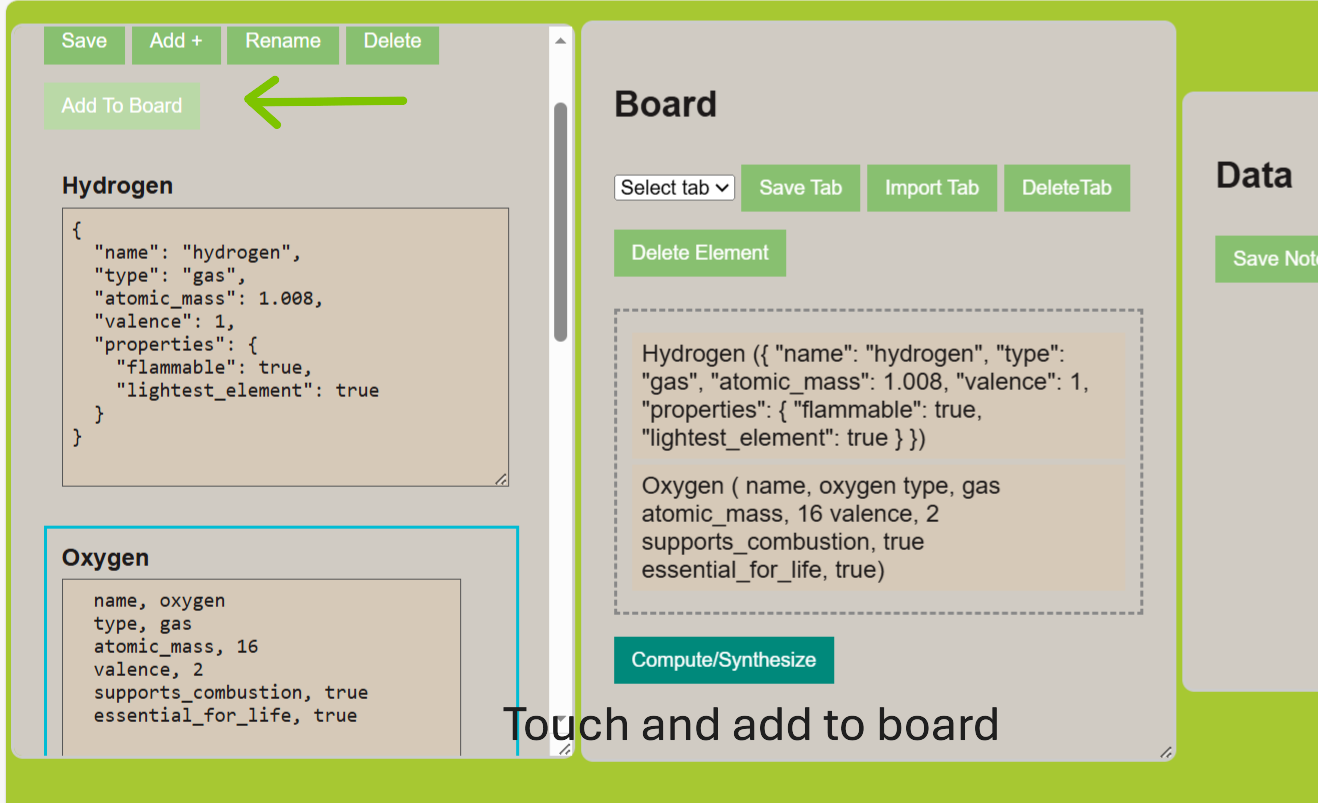Click the Board panel resize handle corner
The image size is (1318, 803).
click(1165, 752)
